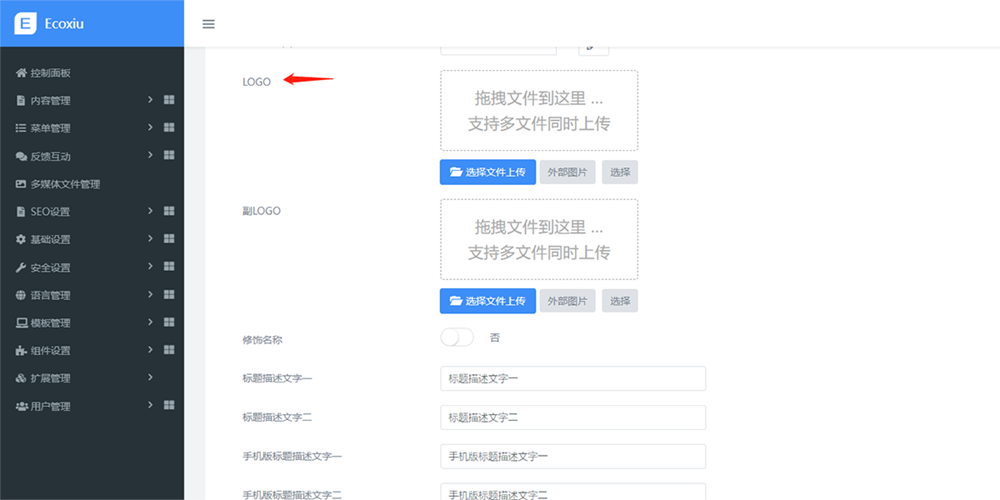The height and width of the screenshot is (500, 1000).
Task: Click the grid icon in 用户管理 row
Action: 169,405
